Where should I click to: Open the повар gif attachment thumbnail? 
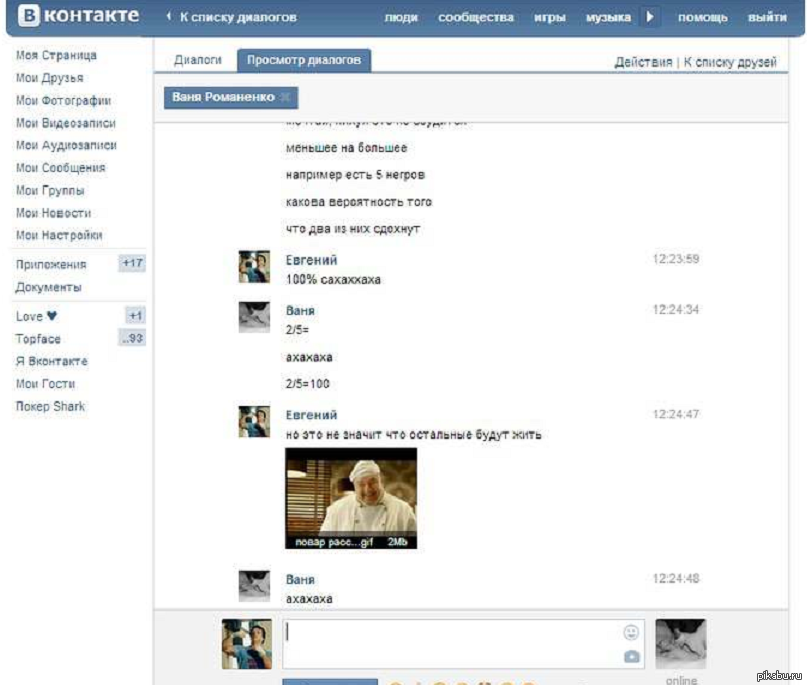351,498
